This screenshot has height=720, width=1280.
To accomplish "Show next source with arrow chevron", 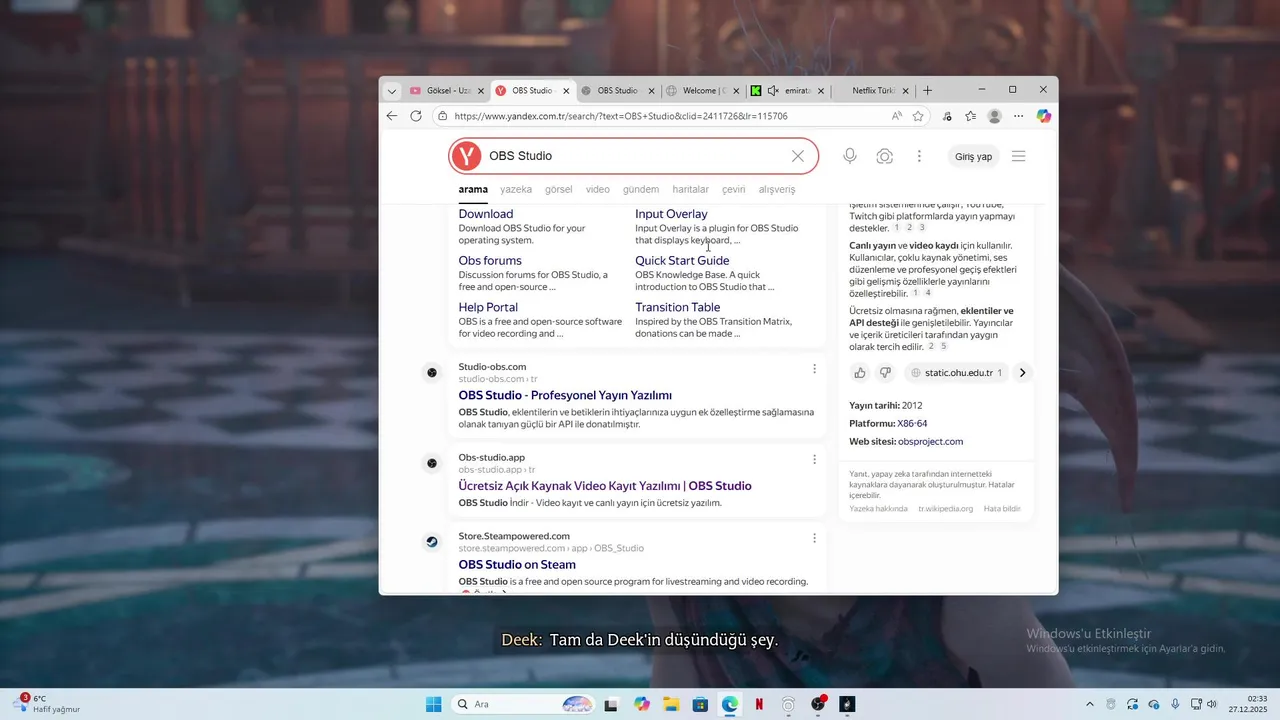I will point(1022,373).
